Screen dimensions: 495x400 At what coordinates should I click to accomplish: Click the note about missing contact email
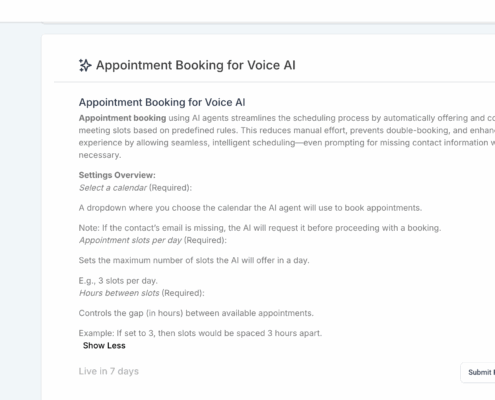260,228
